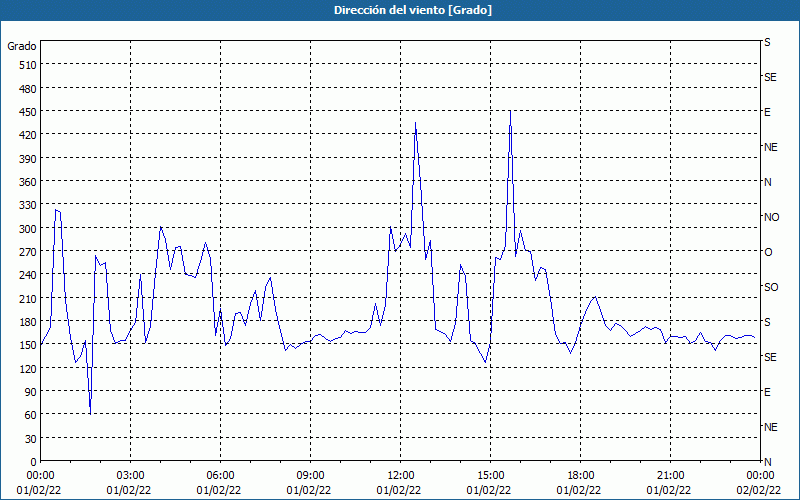The width and height of the screenshot is (800, 500).
Task: Select the "15:00" time axis label
Action: pyautogui.click(x=490, y=476)
